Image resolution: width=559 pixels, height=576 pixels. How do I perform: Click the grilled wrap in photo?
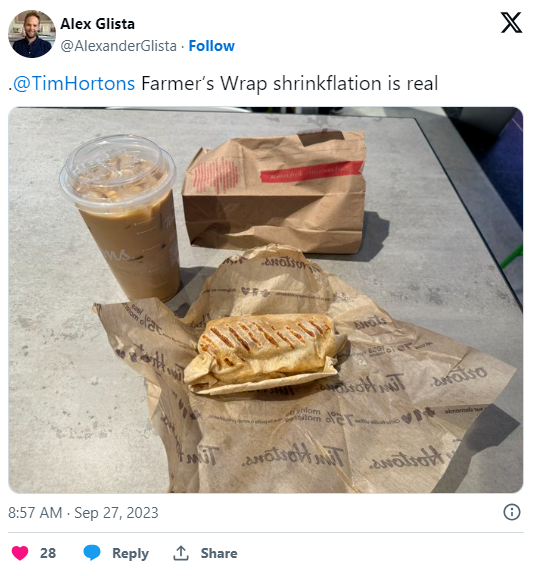[x=264, y=353]
